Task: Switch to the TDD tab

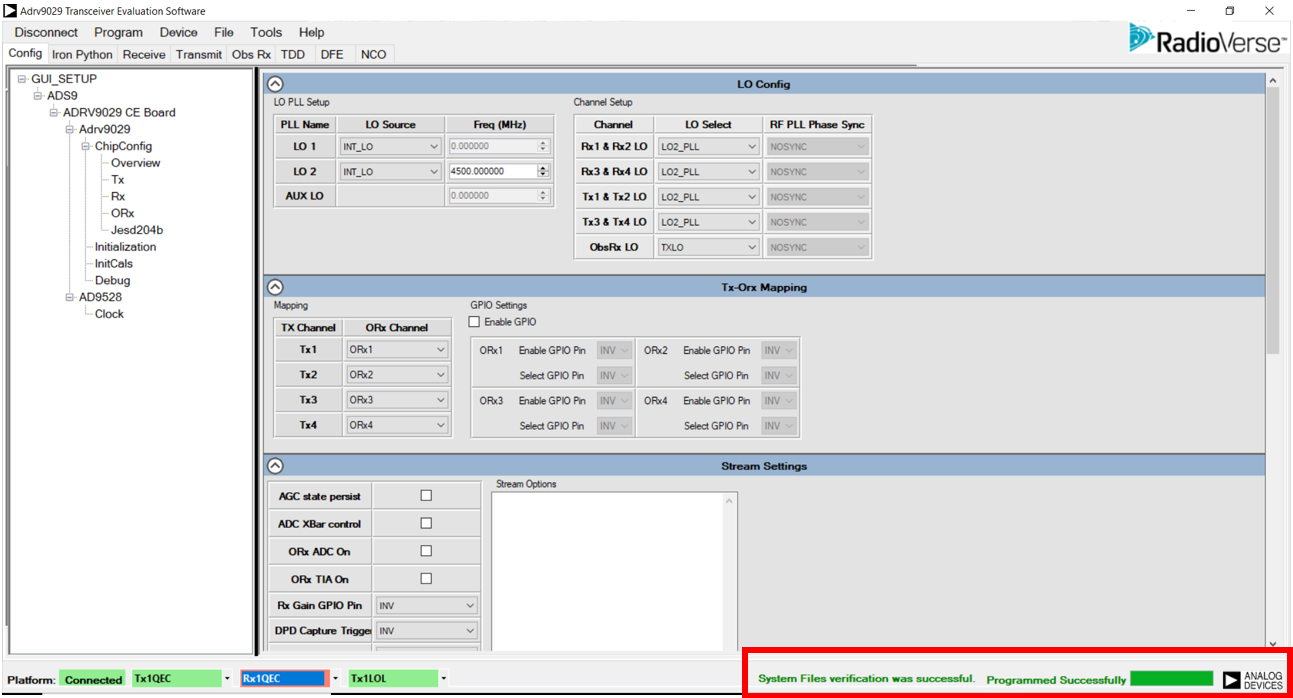Action: coord(293,54)
